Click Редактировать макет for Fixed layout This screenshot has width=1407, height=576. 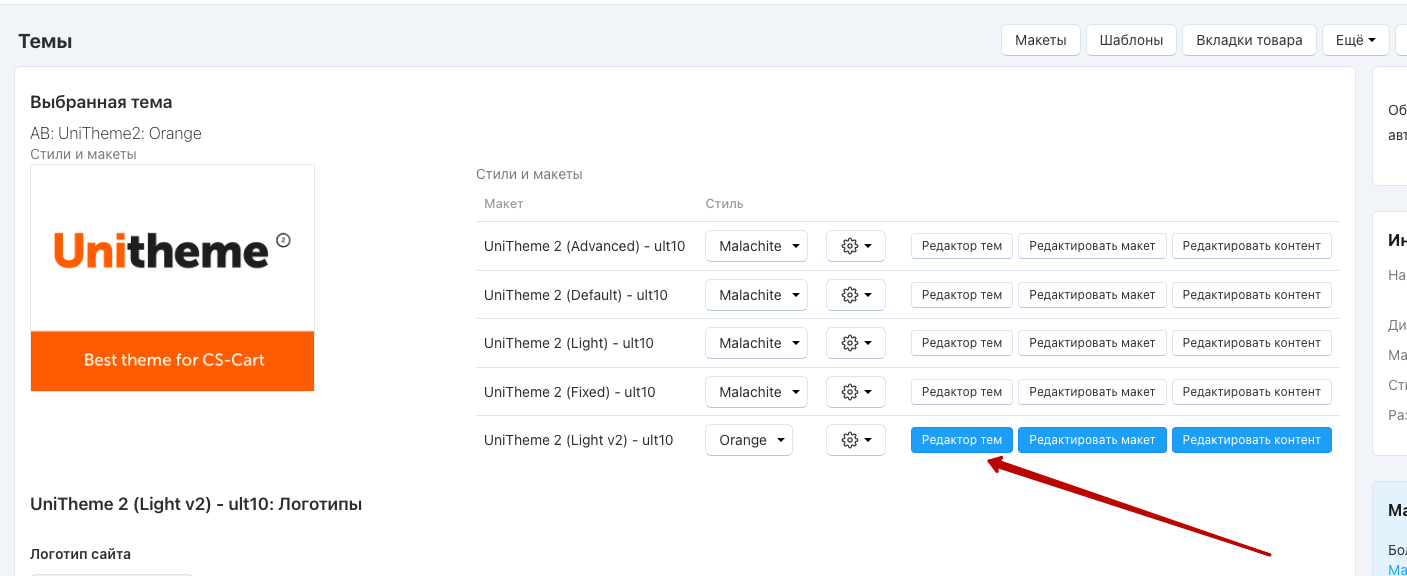[x=1092, y=392]
